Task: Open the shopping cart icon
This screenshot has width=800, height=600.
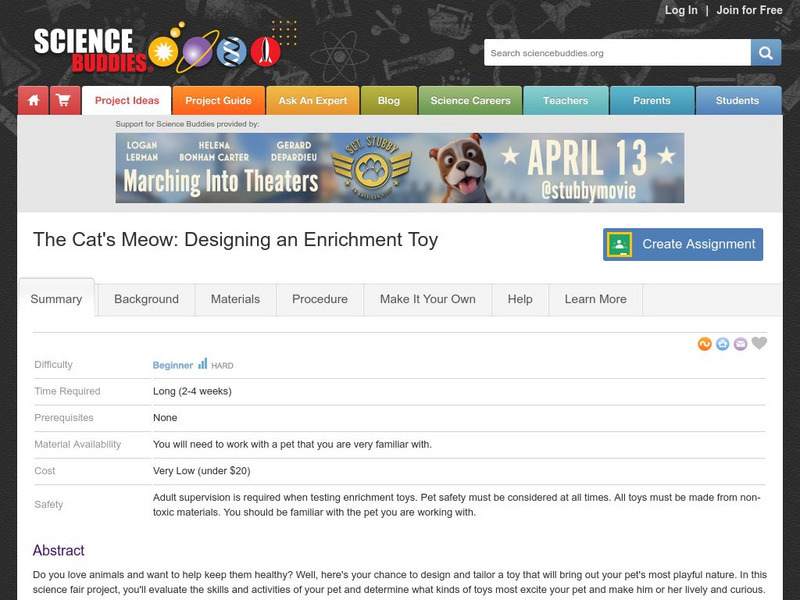Action: point(65,100)
